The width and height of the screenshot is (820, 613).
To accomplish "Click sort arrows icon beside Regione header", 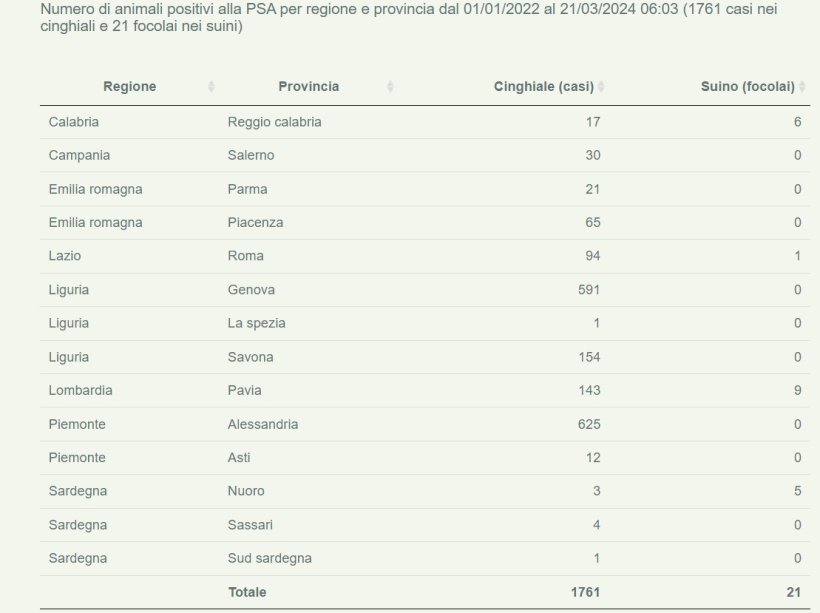I will point(211,87).
